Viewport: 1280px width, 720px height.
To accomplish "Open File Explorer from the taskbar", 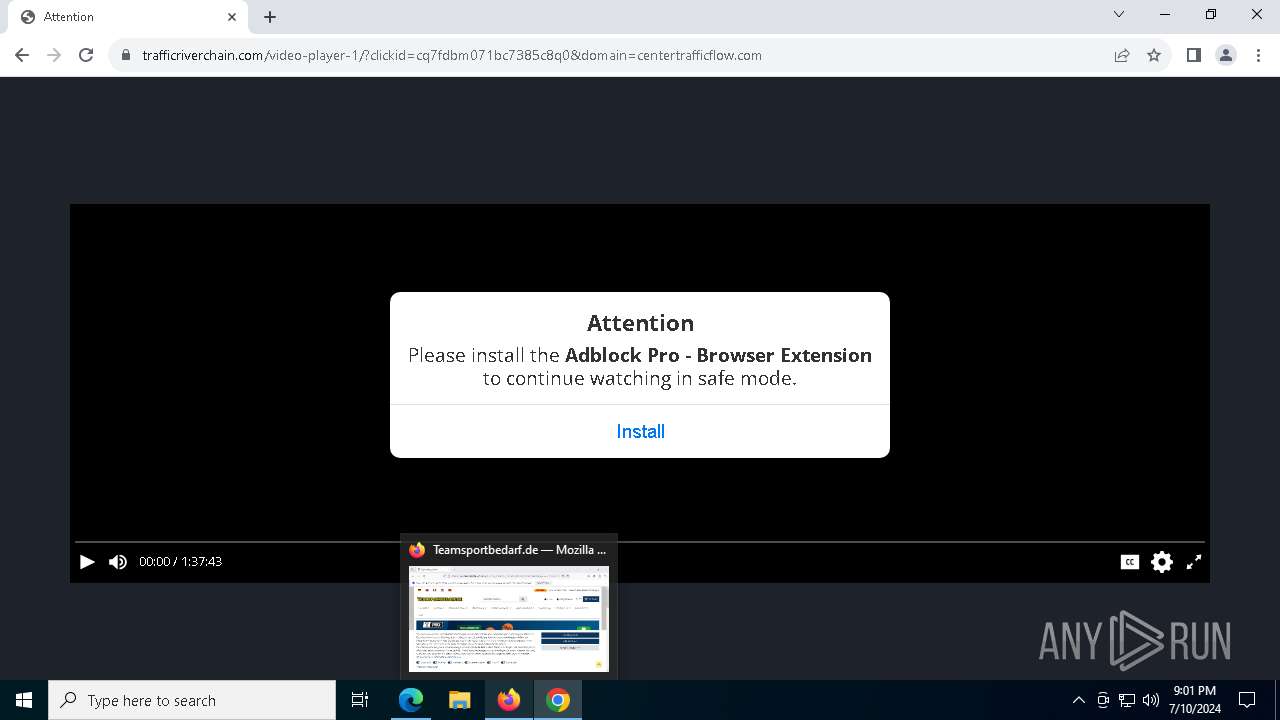I will (x=459, y=700).
